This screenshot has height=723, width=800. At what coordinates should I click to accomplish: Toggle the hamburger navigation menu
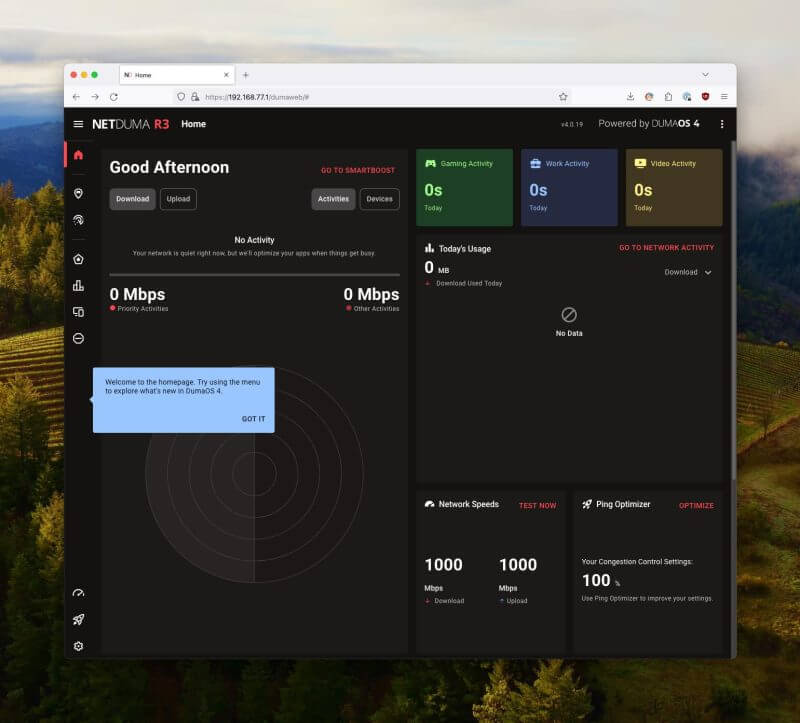coord(78,124)
